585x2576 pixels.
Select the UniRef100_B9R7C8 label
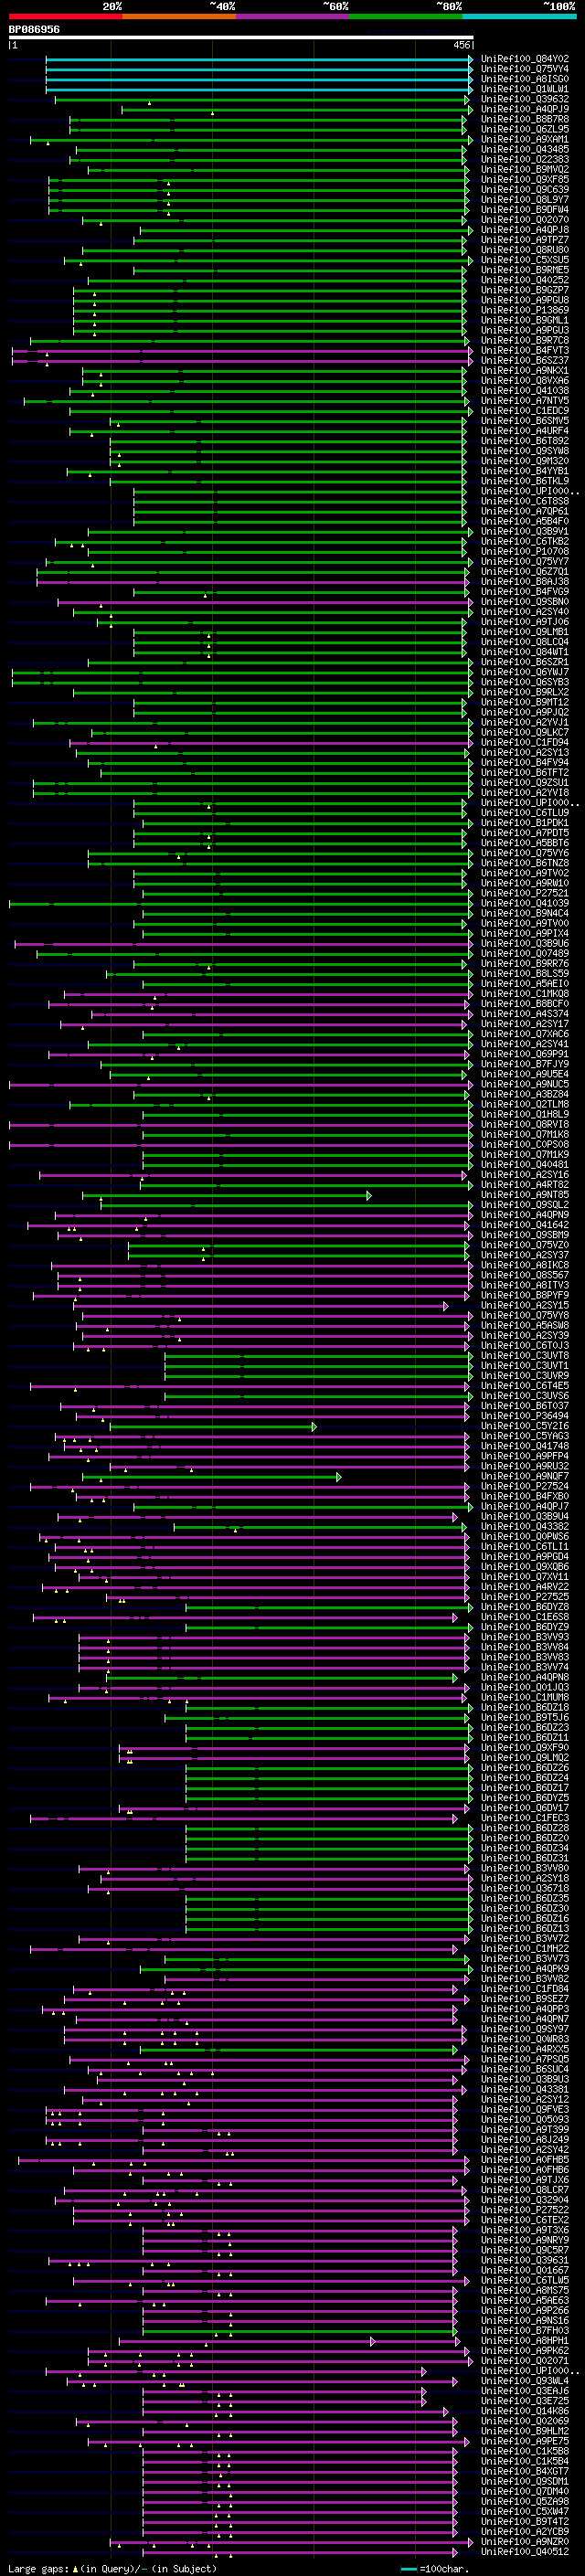point(525,341)
